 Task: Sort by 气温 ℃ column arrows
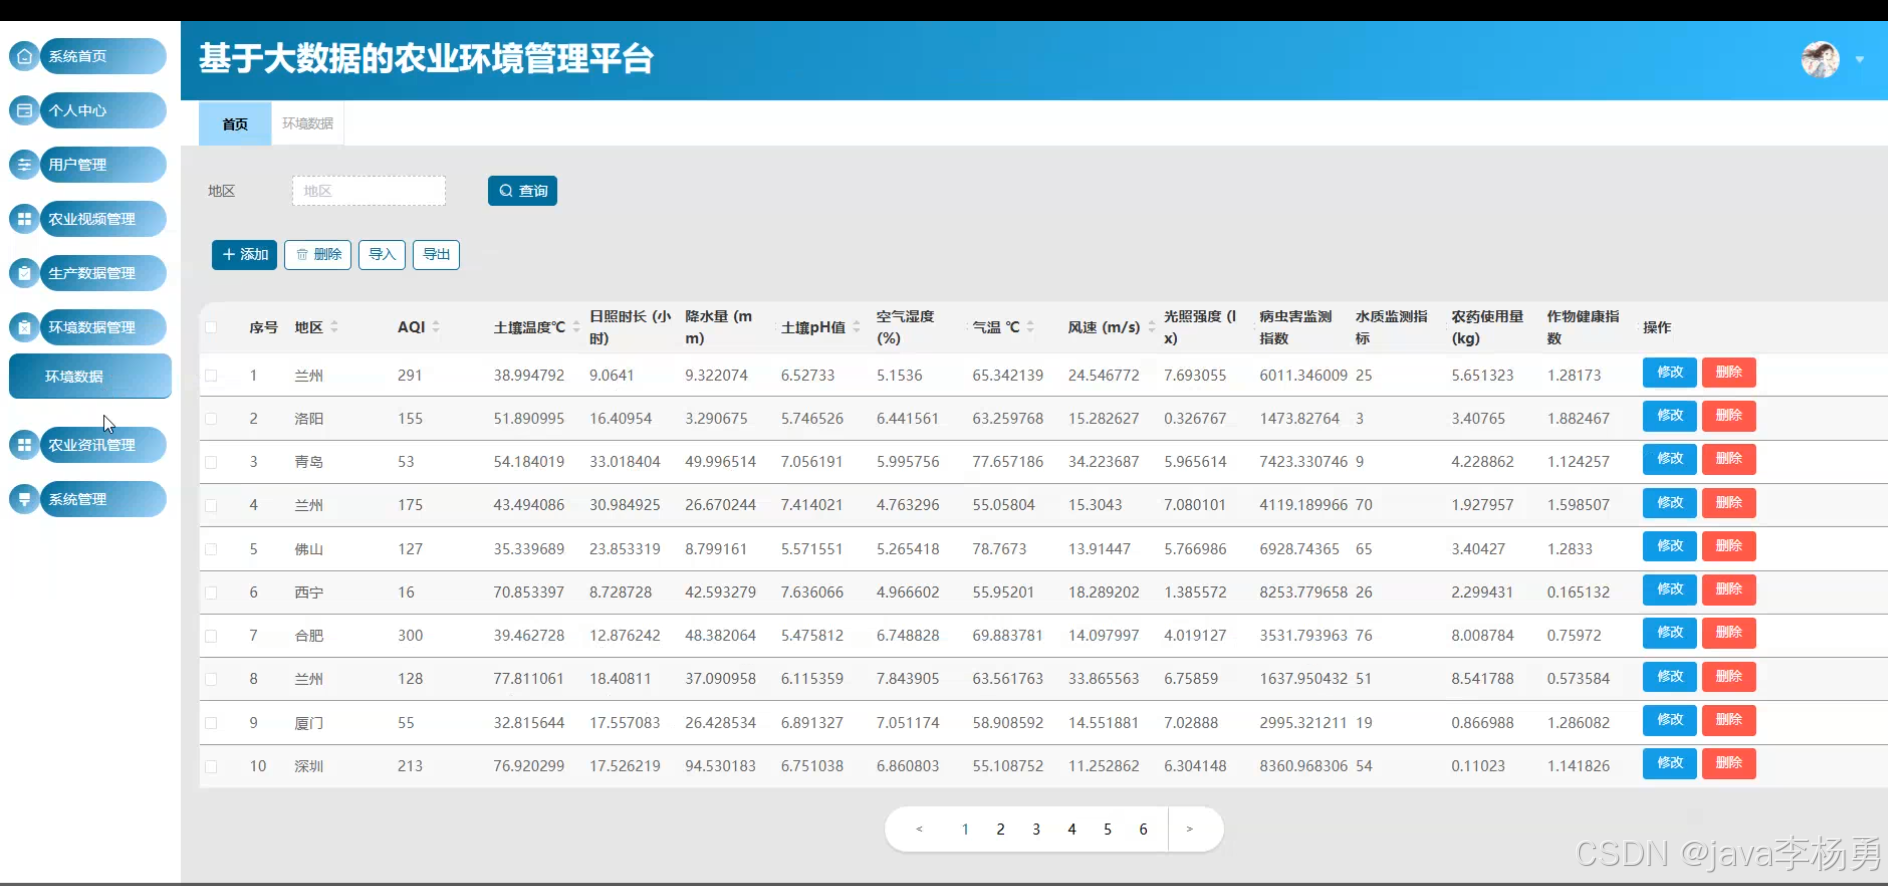click(1030, 327)
